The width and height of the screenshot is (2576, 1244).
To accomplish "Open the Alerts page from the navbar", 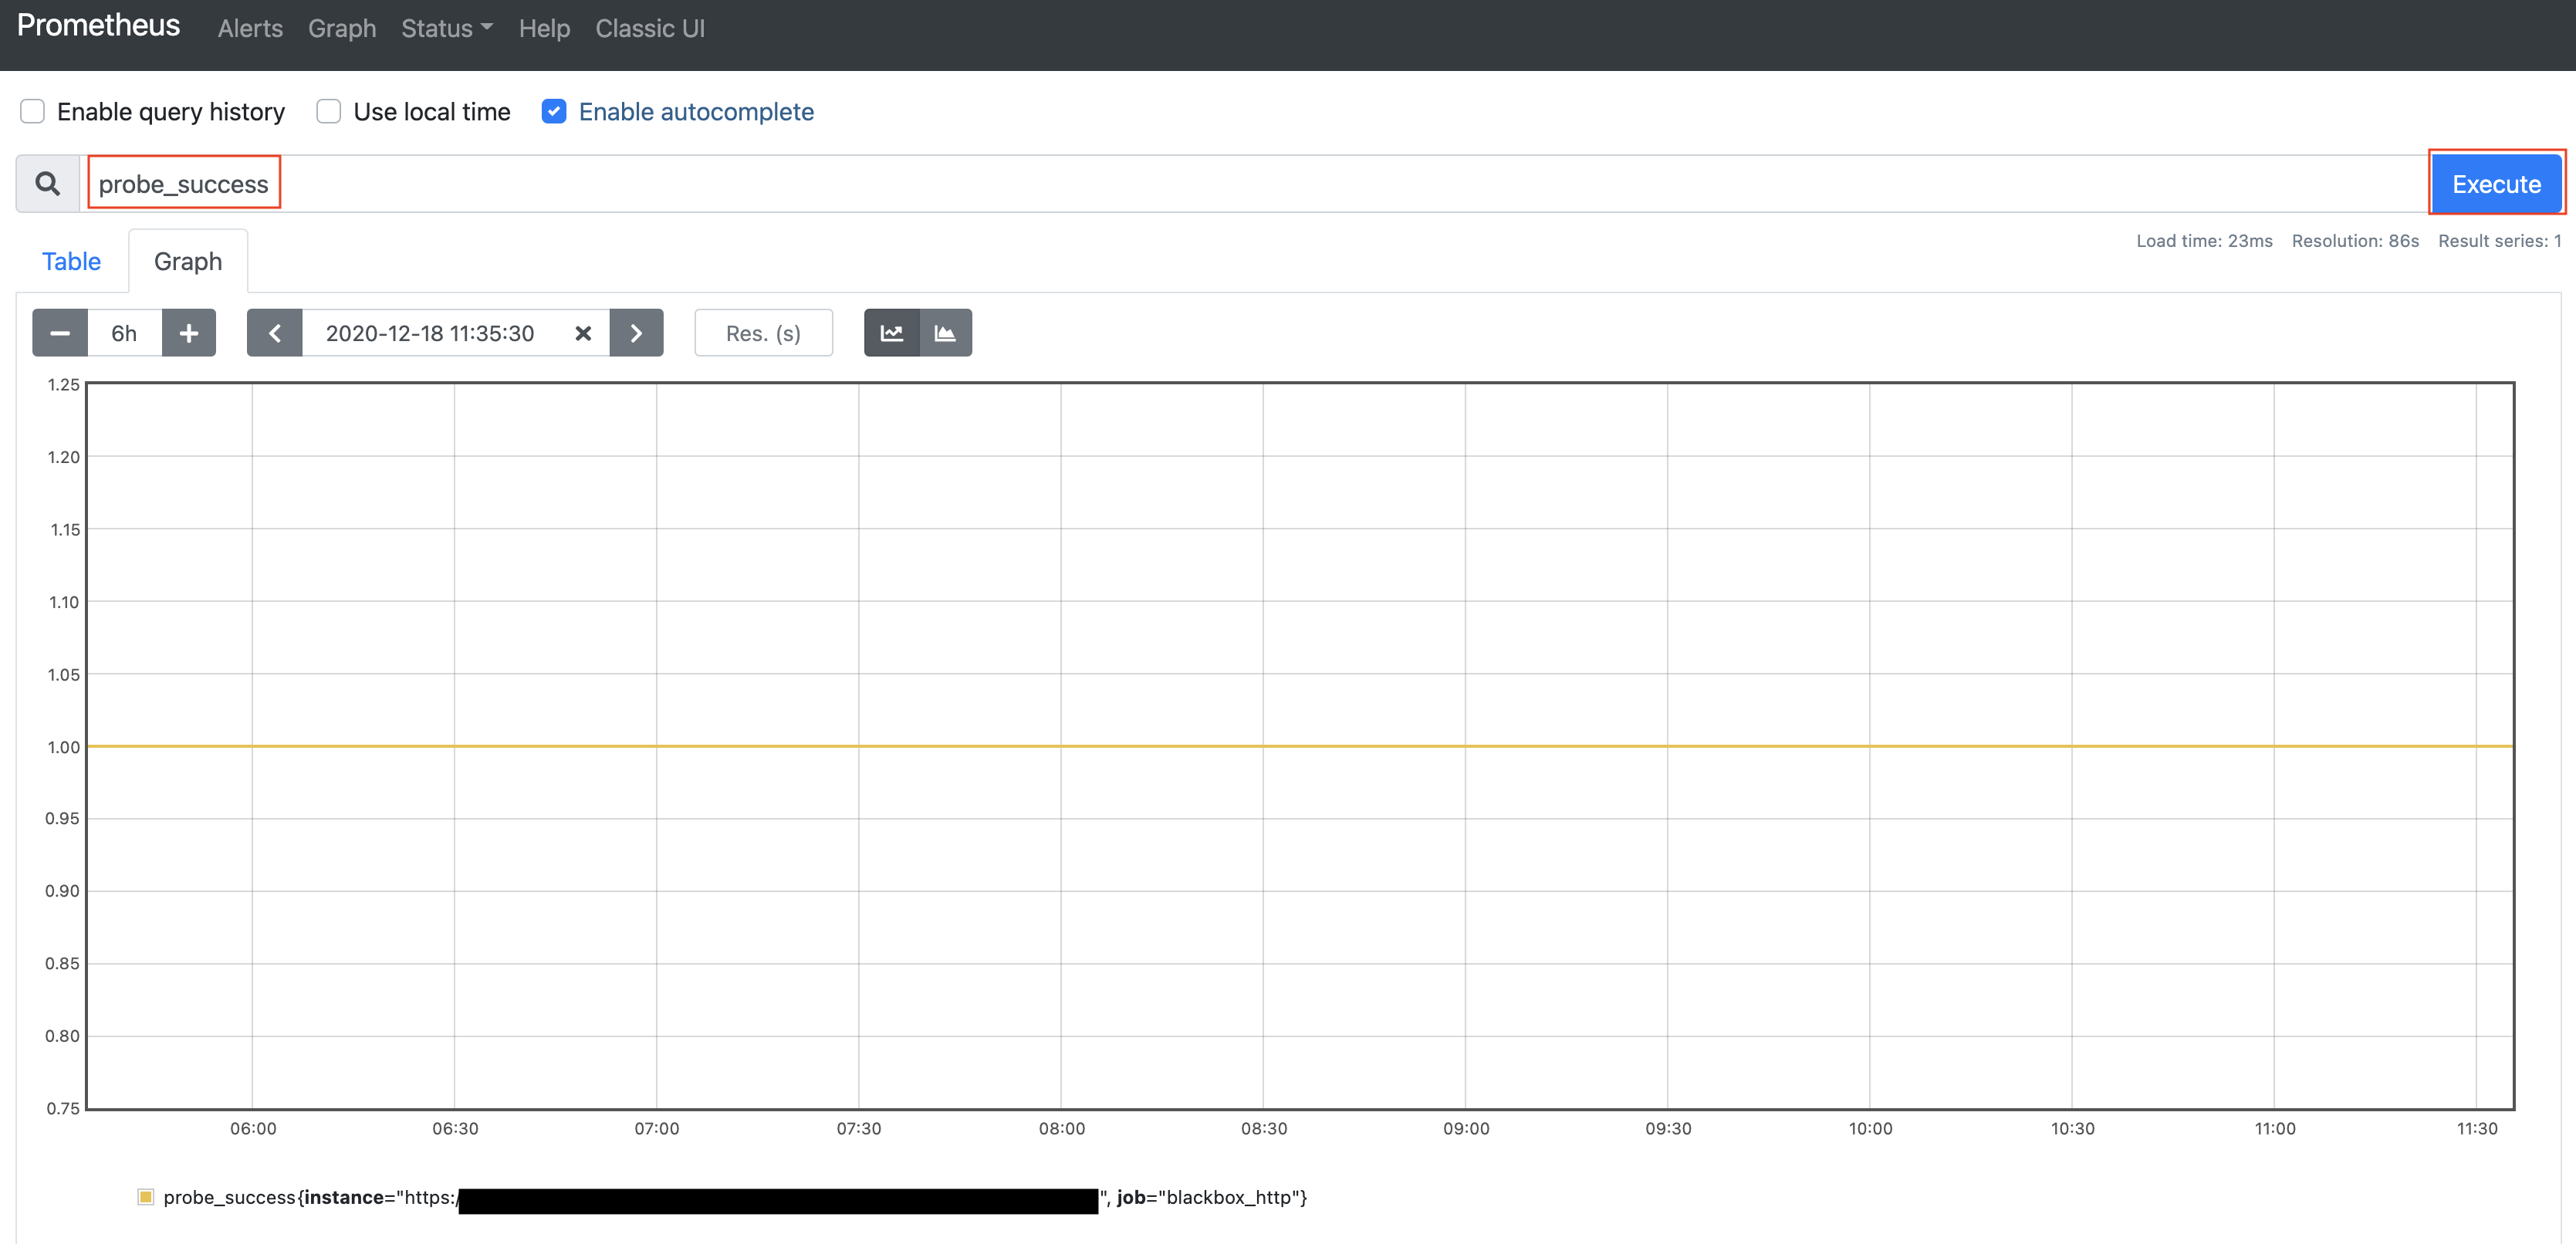I will (x=250, y=28).
